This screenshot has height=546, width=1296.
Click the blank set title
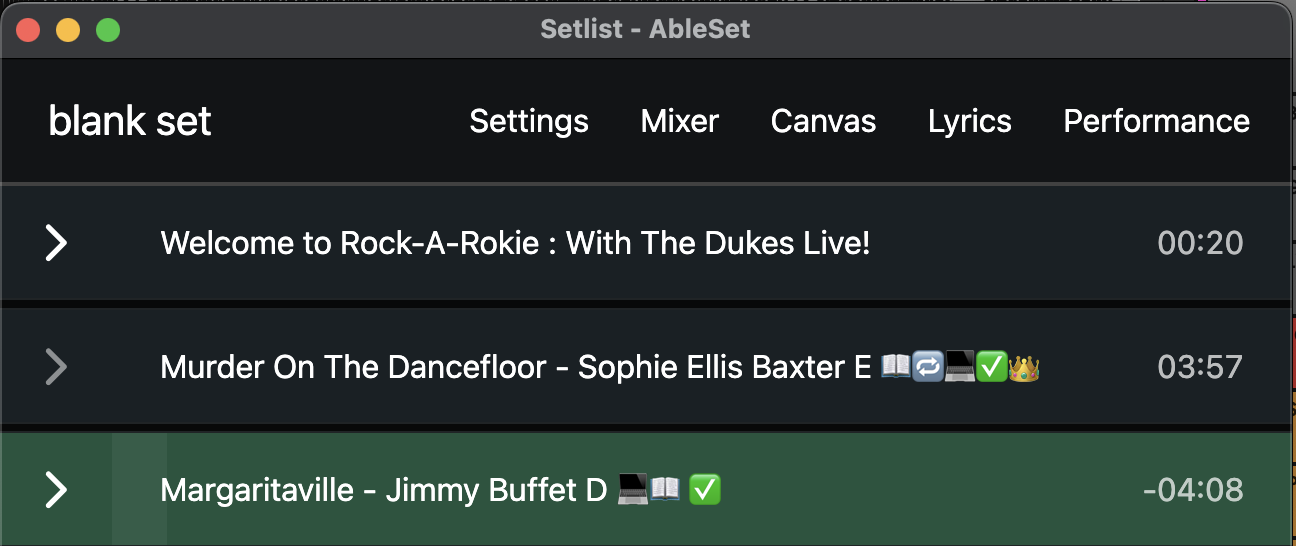(x=130, y=122)
